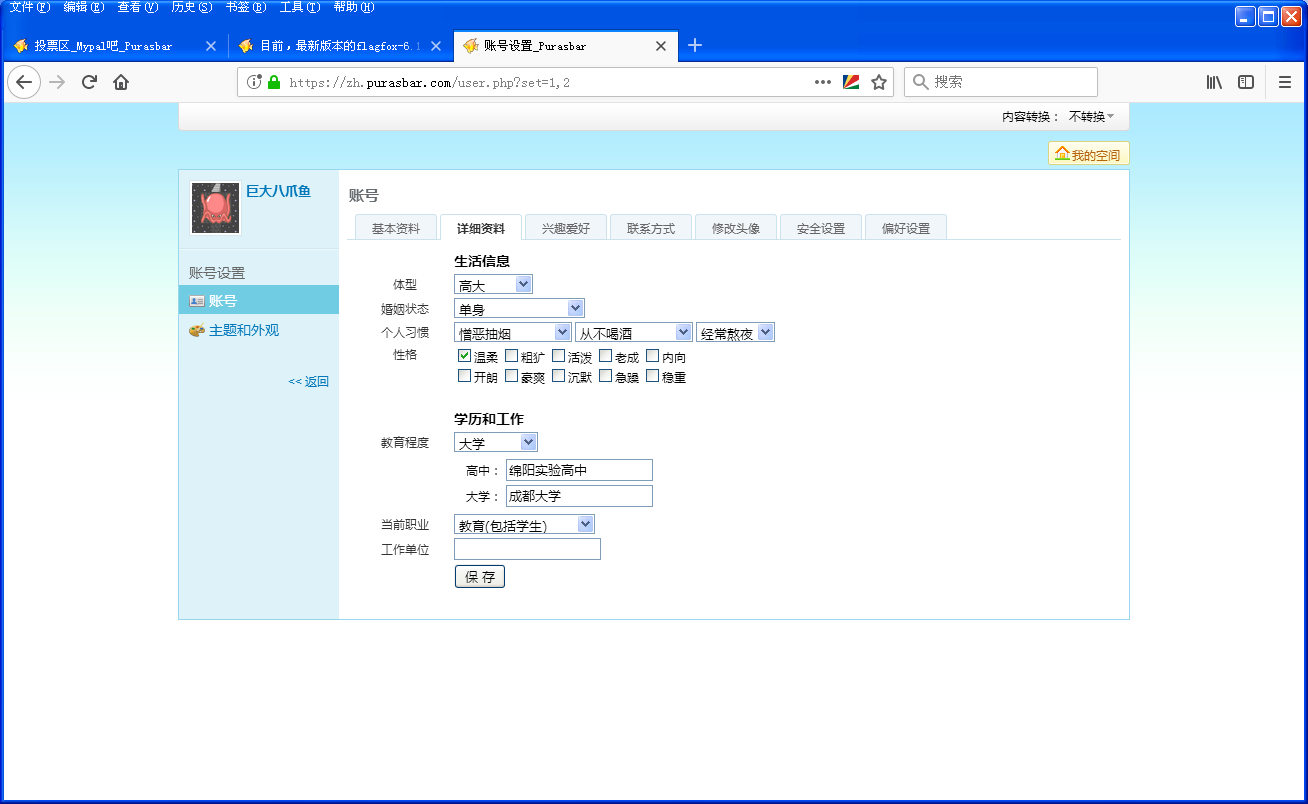The height and width of the screenshot is (804, 1308).
Task: Follow the << 返回 link
Action: (x=308, y=381)
